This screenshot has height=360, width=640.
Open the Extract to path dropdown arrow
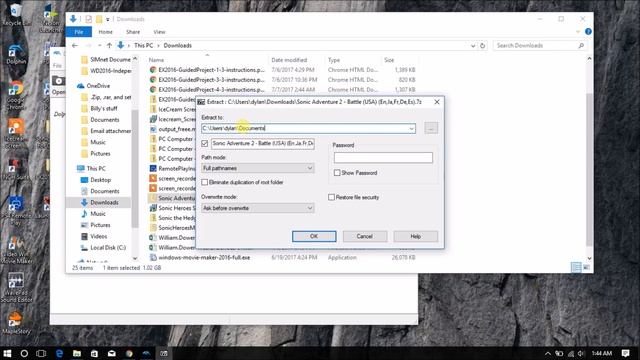[411, 129]
